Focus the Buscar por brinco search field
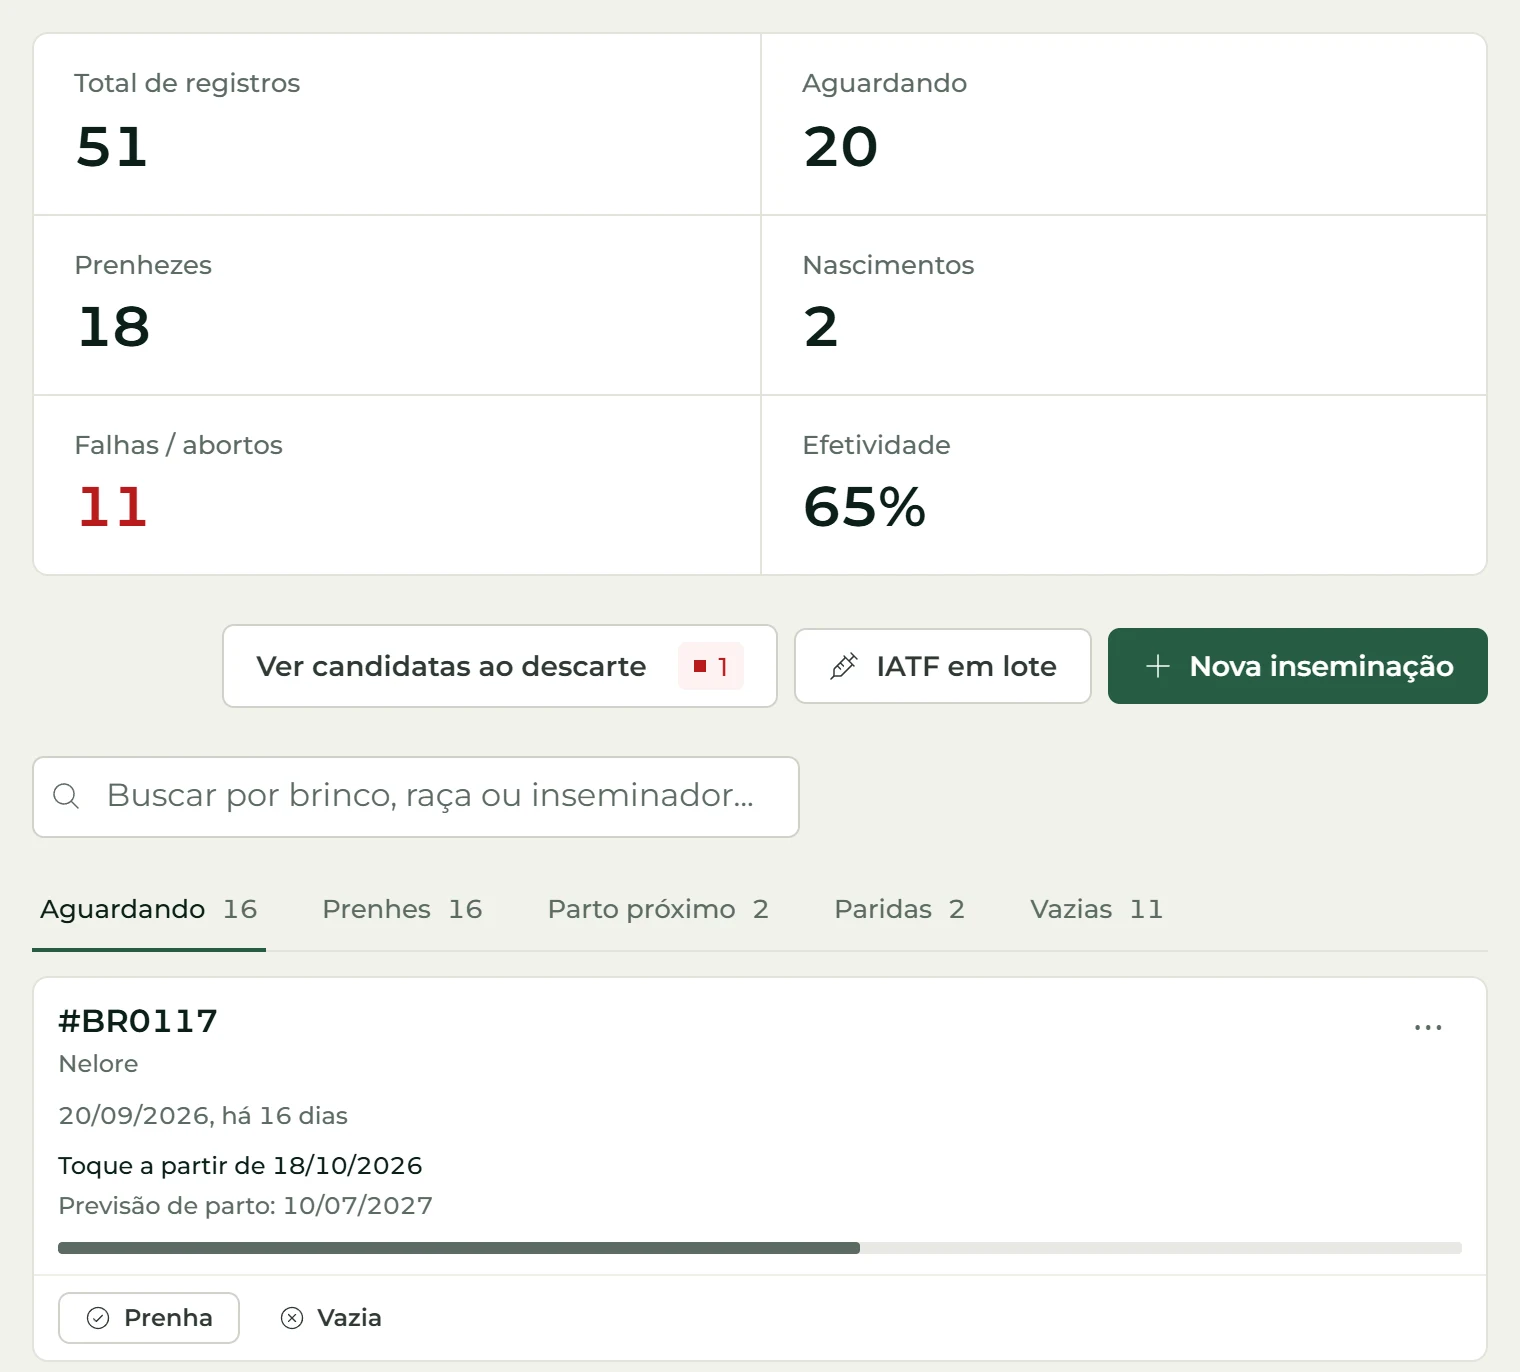 tap(416, 797)
